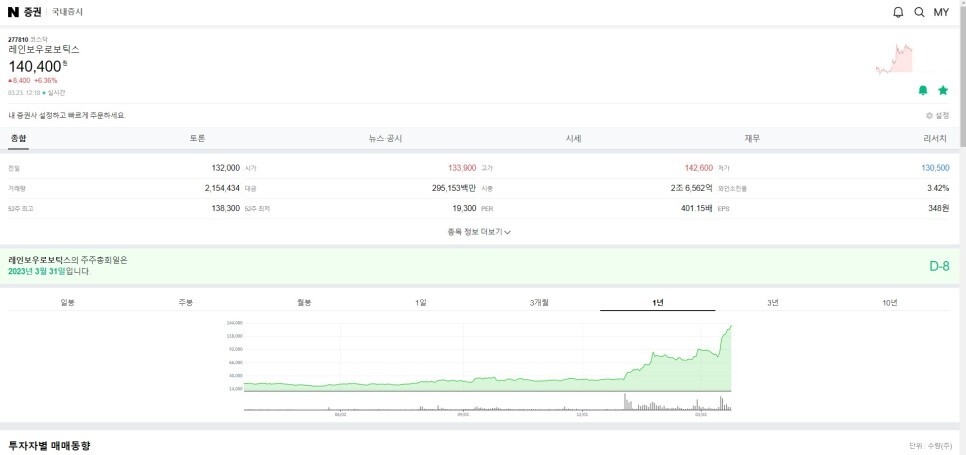Select the 3년 chart range
Image resolution: width=966 pixels, height=455 pixels.
click(773, 302)
